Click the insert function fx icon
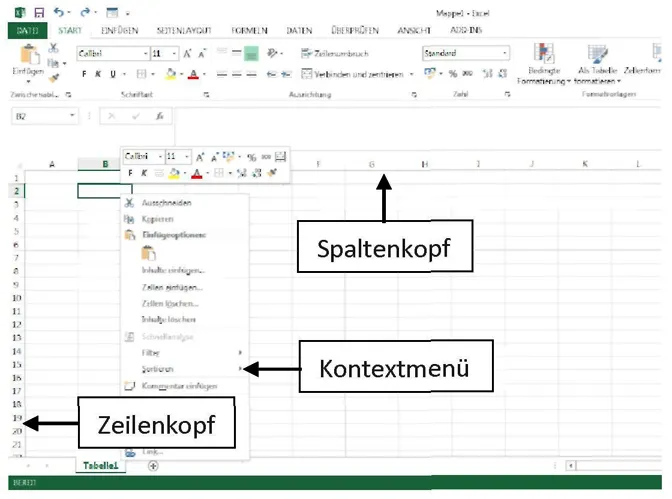672x499 pixels. 157,117
